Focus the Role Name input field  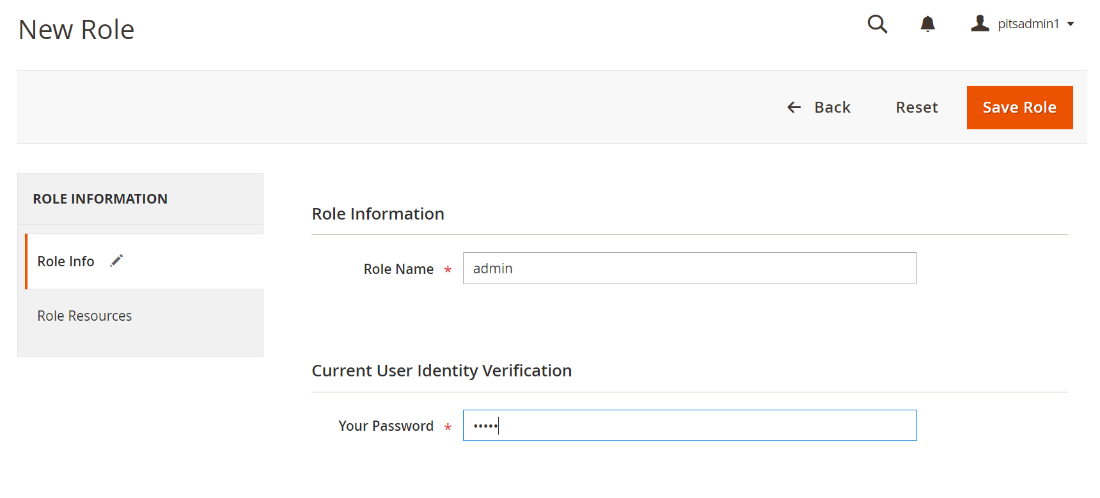click(689, 268)
